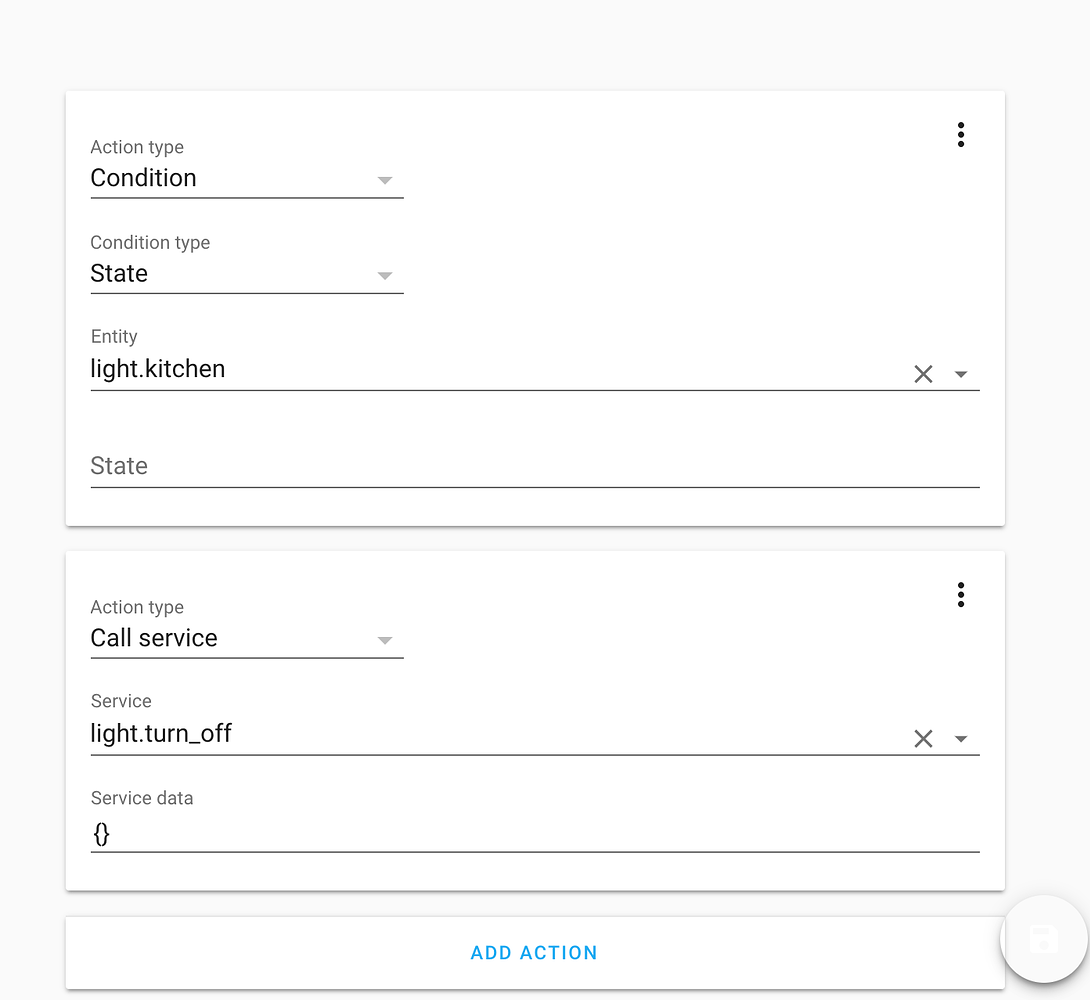The height and width of the screenshot is (1000, 1090).
Task: Open the Action type dropdown showing Call service
Action: [246, 639]
